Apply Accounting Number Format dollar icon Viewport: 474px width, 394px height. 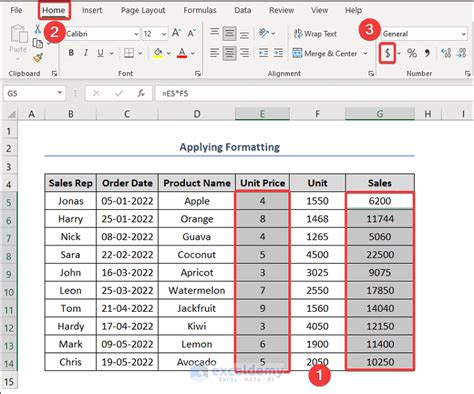[387, 53]
